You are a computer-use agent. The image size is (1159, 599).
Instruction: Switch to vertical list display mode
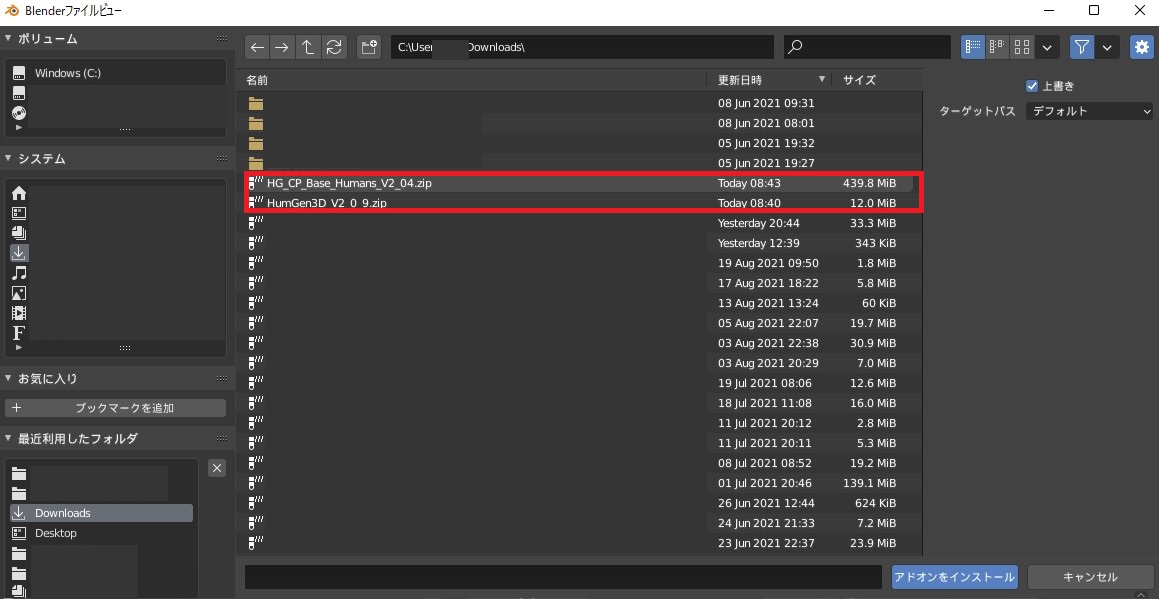973,47
